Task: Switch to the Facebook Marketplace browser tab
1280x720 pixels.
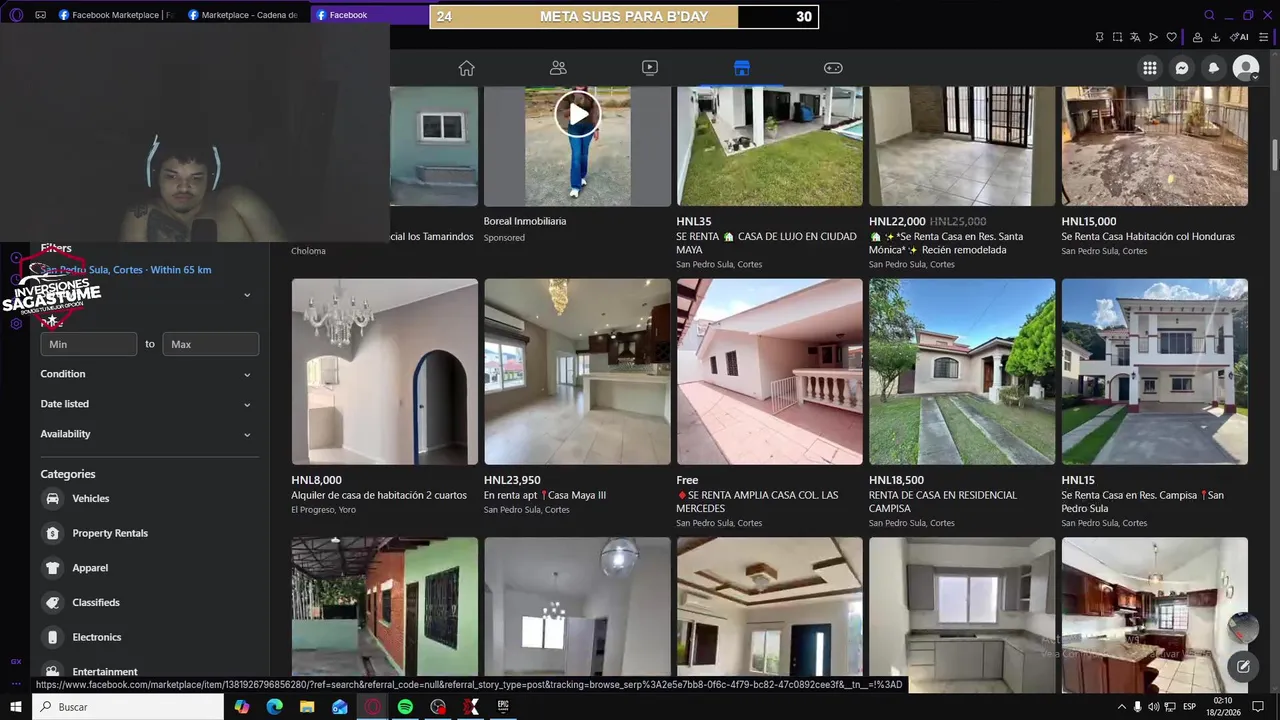Action: (117, 15)
